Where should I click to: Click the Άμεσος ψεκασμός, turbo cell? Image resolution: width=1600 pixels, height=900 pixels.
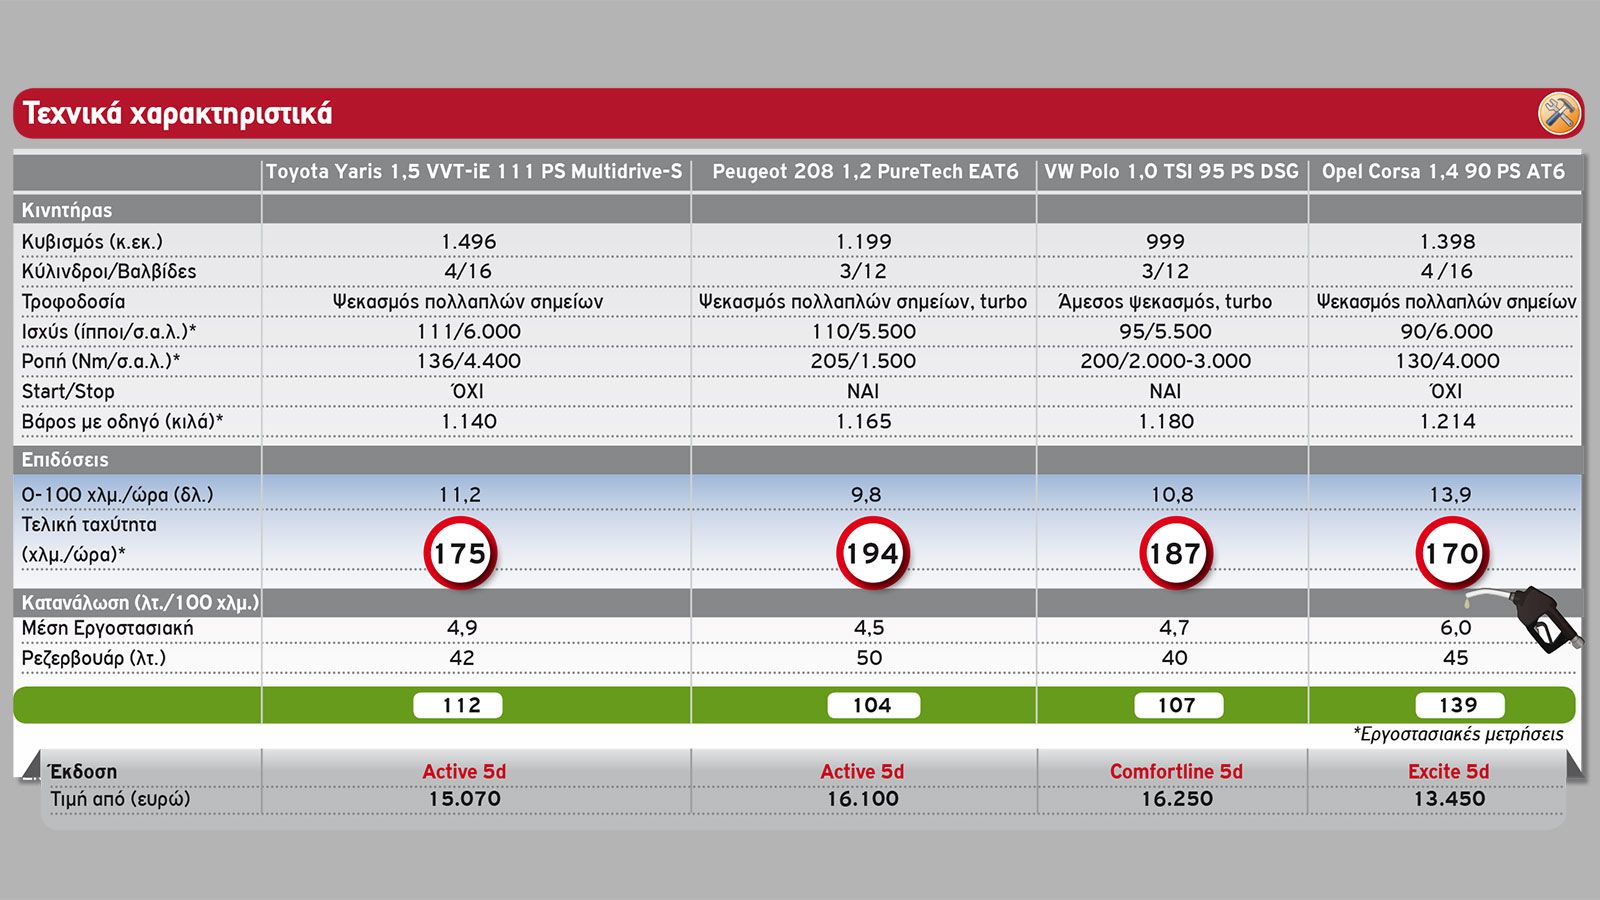(x=1165, y=301)
